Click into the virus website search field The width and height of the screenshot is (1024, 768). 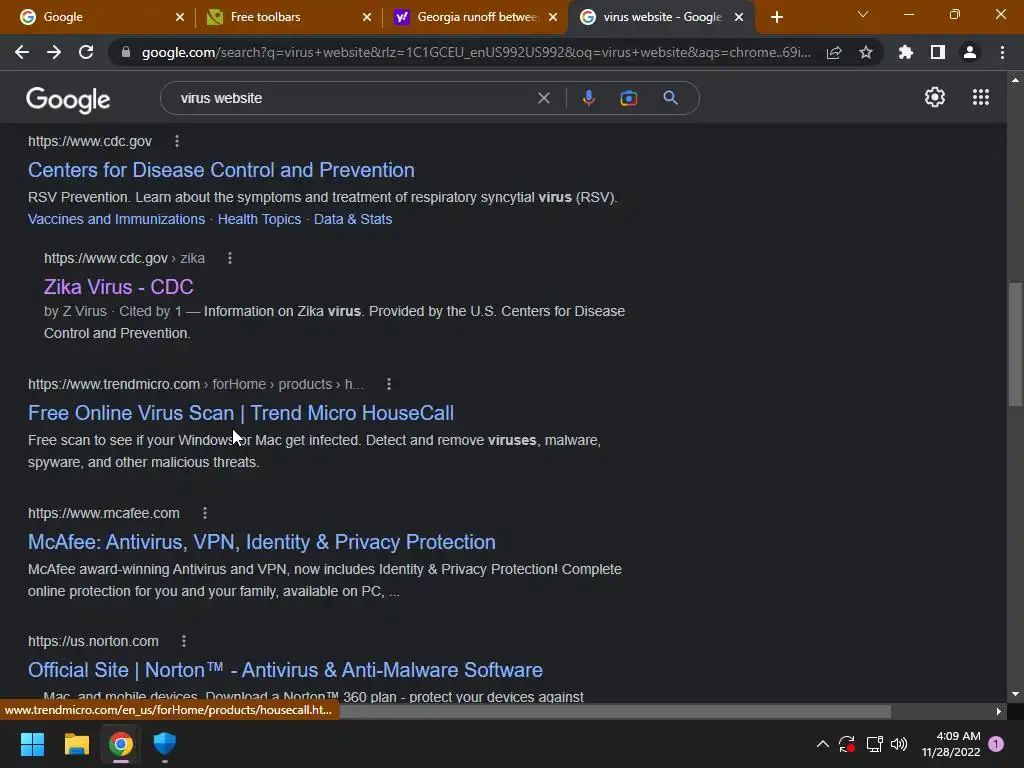353,98
